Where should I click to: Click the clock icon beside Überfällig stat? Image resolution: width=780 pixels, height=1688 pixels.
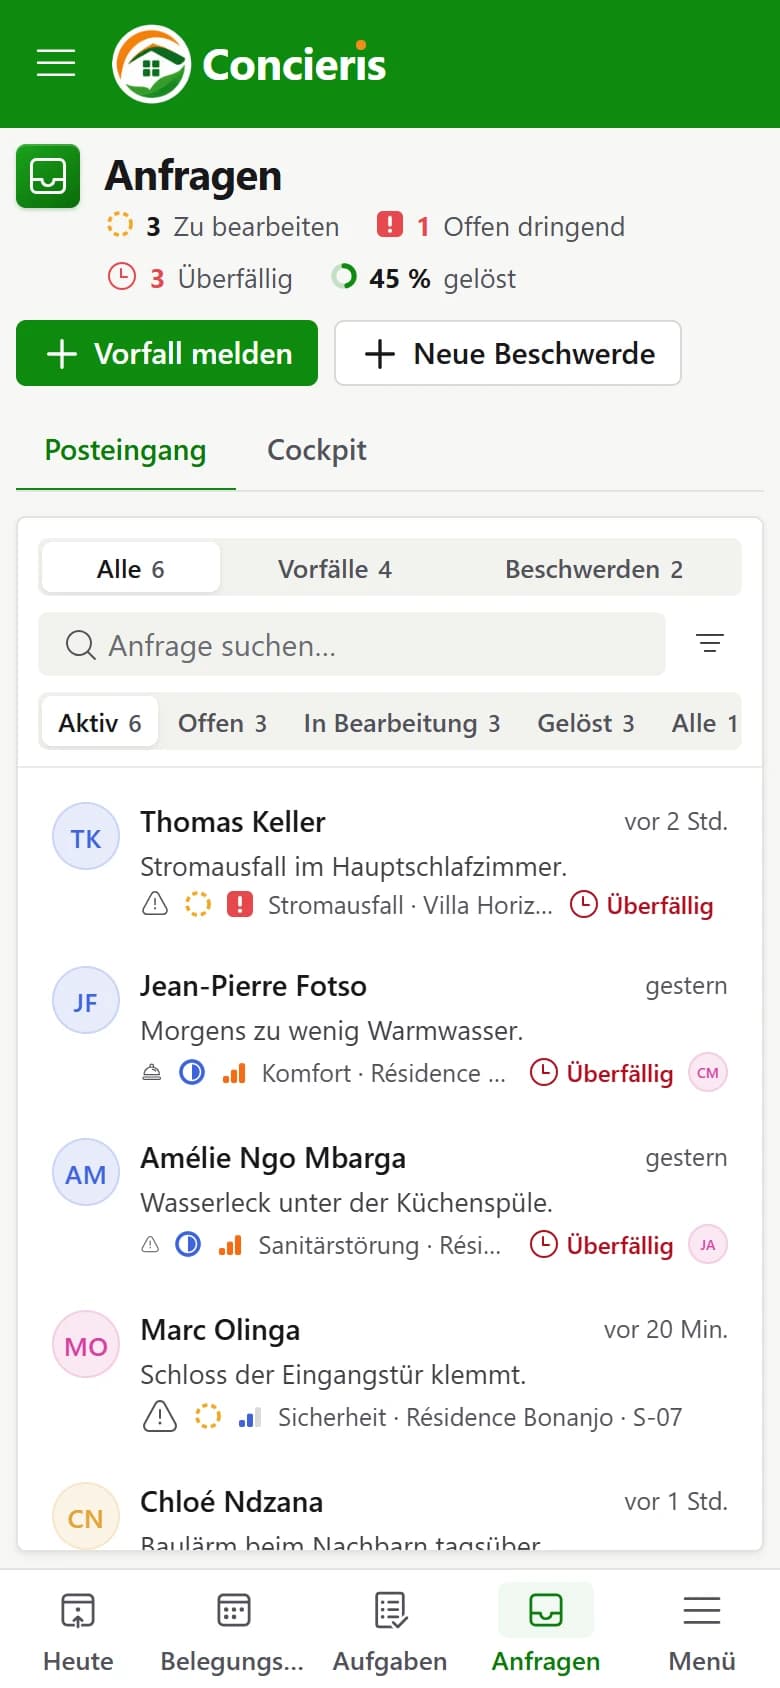(121, 276)
